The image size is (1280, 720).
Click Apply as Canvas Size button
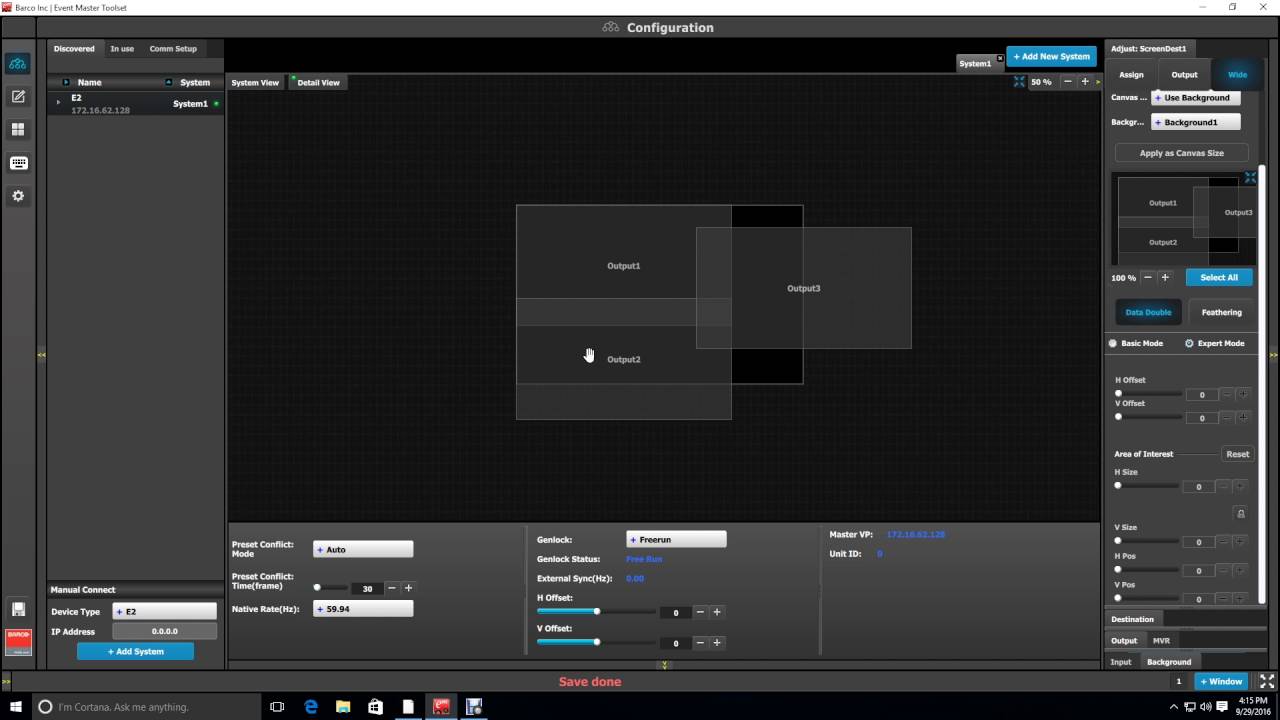click(1182, 153)
